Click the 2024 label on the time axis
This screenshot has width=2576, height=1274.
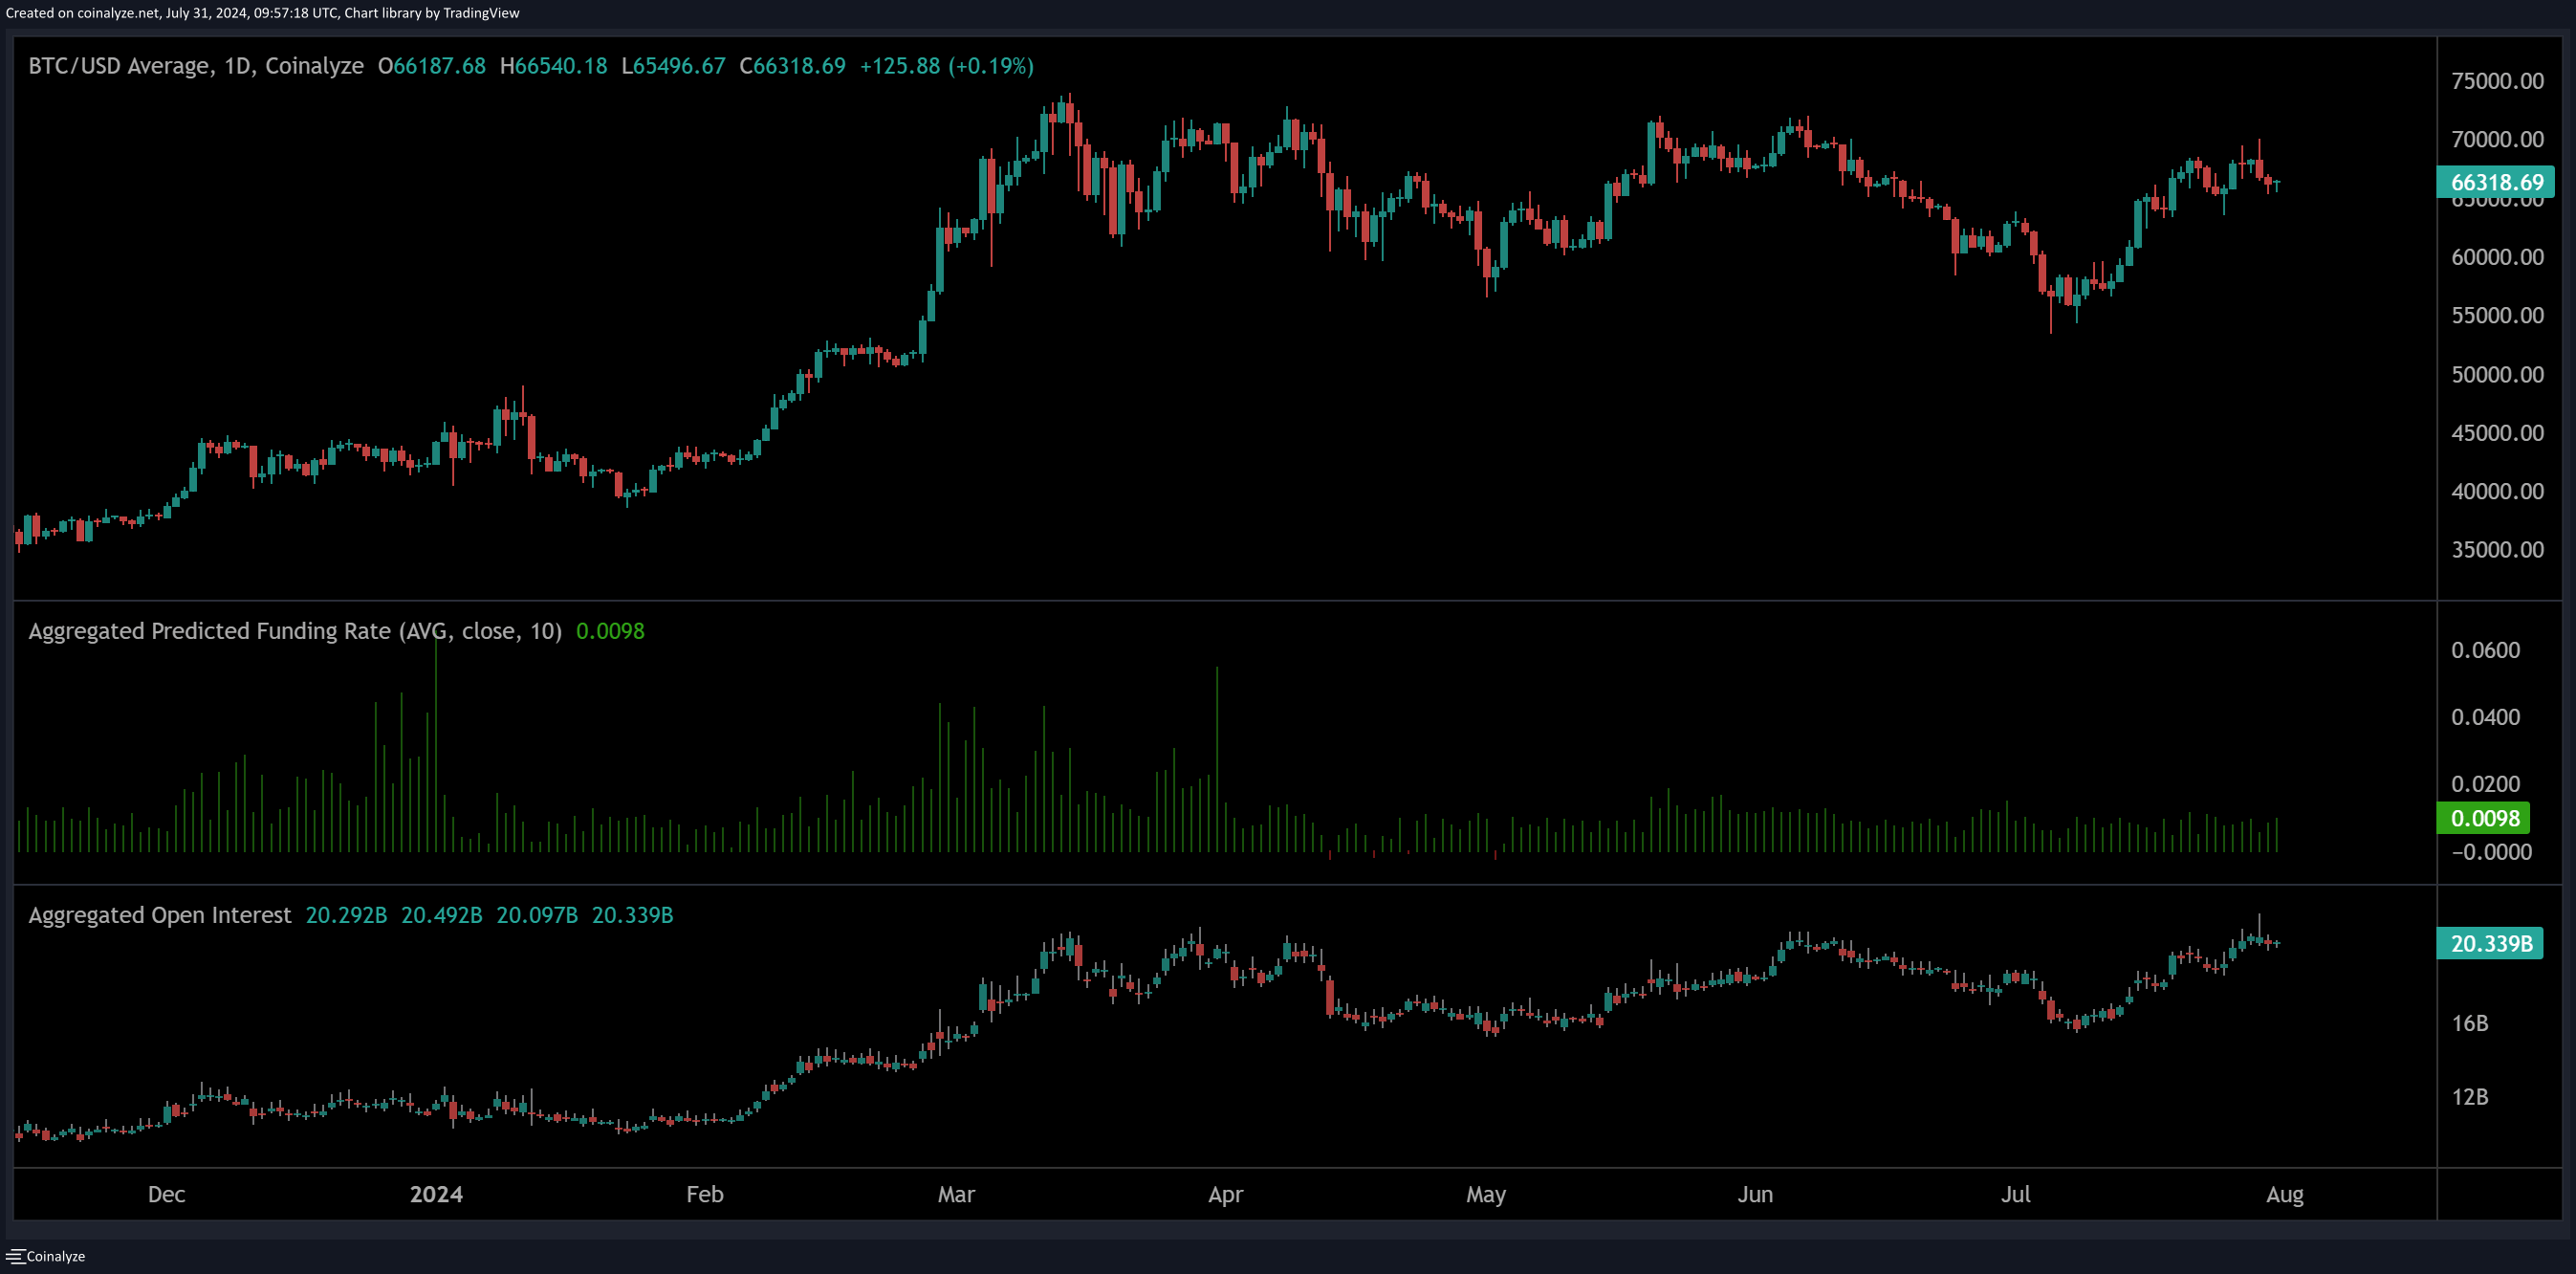436,1194
